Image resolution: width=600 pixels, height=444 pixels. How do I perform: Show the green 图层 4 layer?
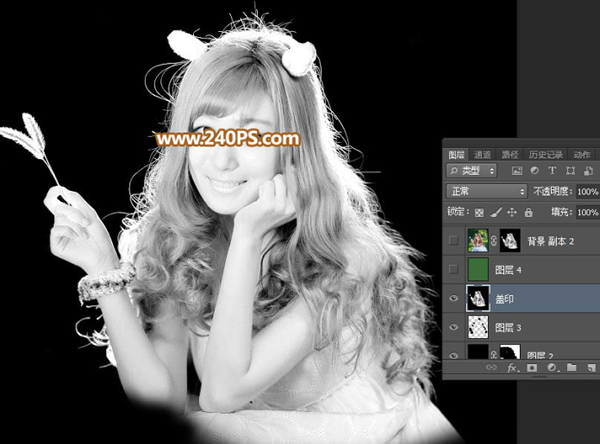pos(453,269)
